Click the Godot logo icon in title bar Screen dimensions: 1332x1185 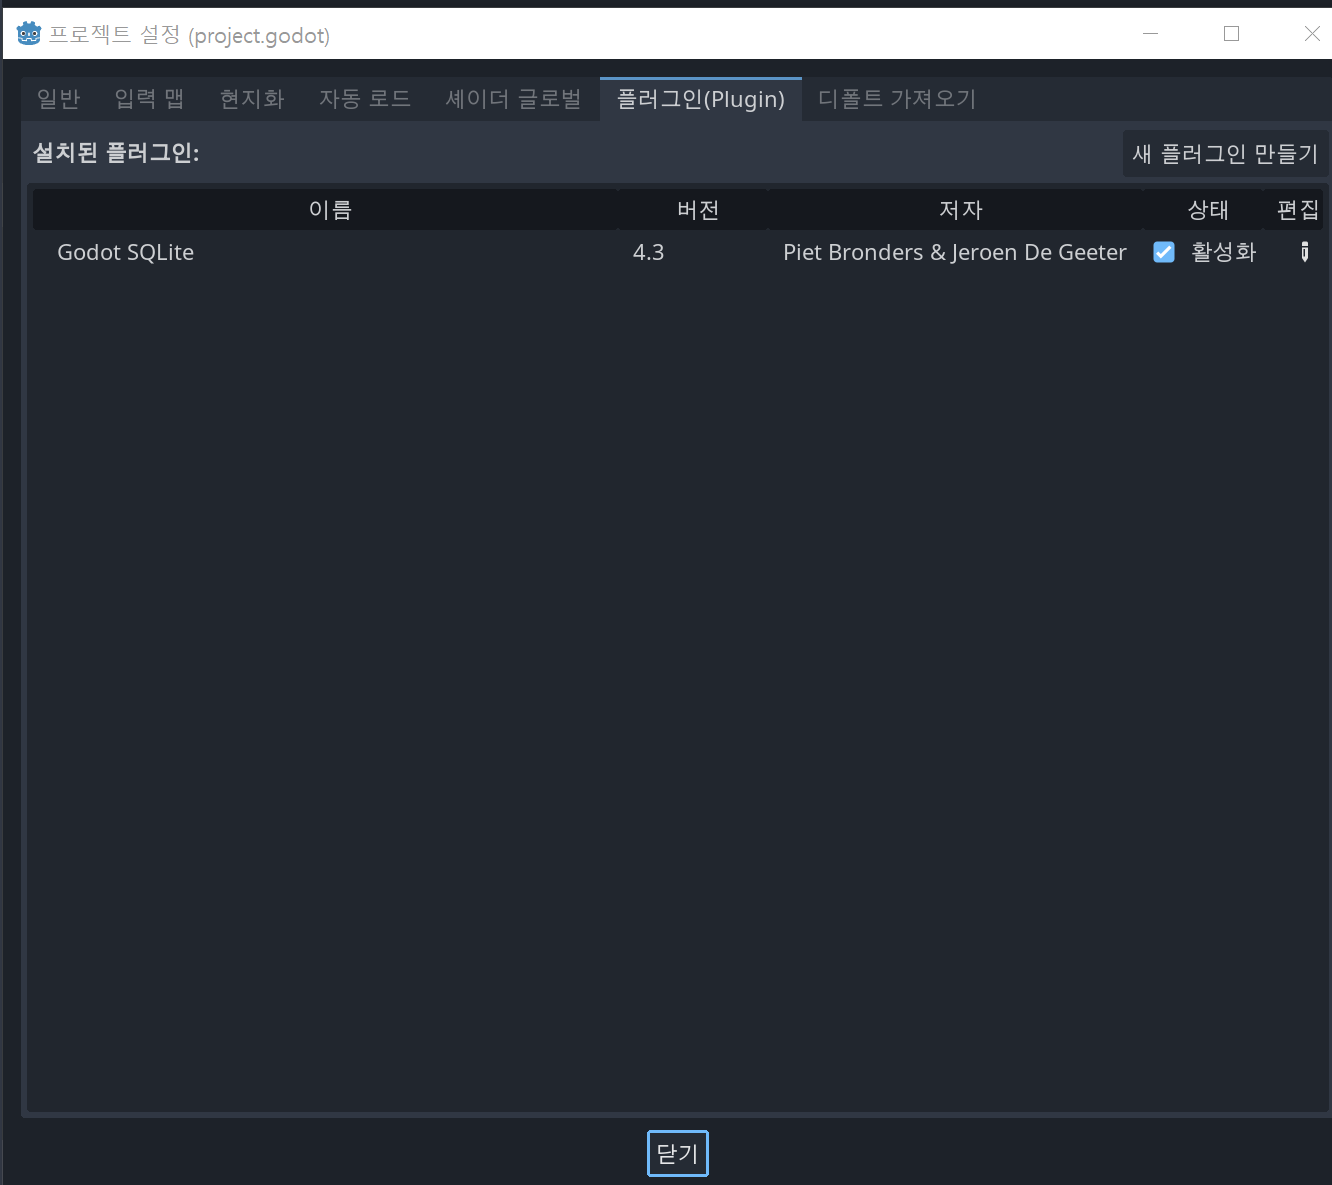click(x=29, y=34)
